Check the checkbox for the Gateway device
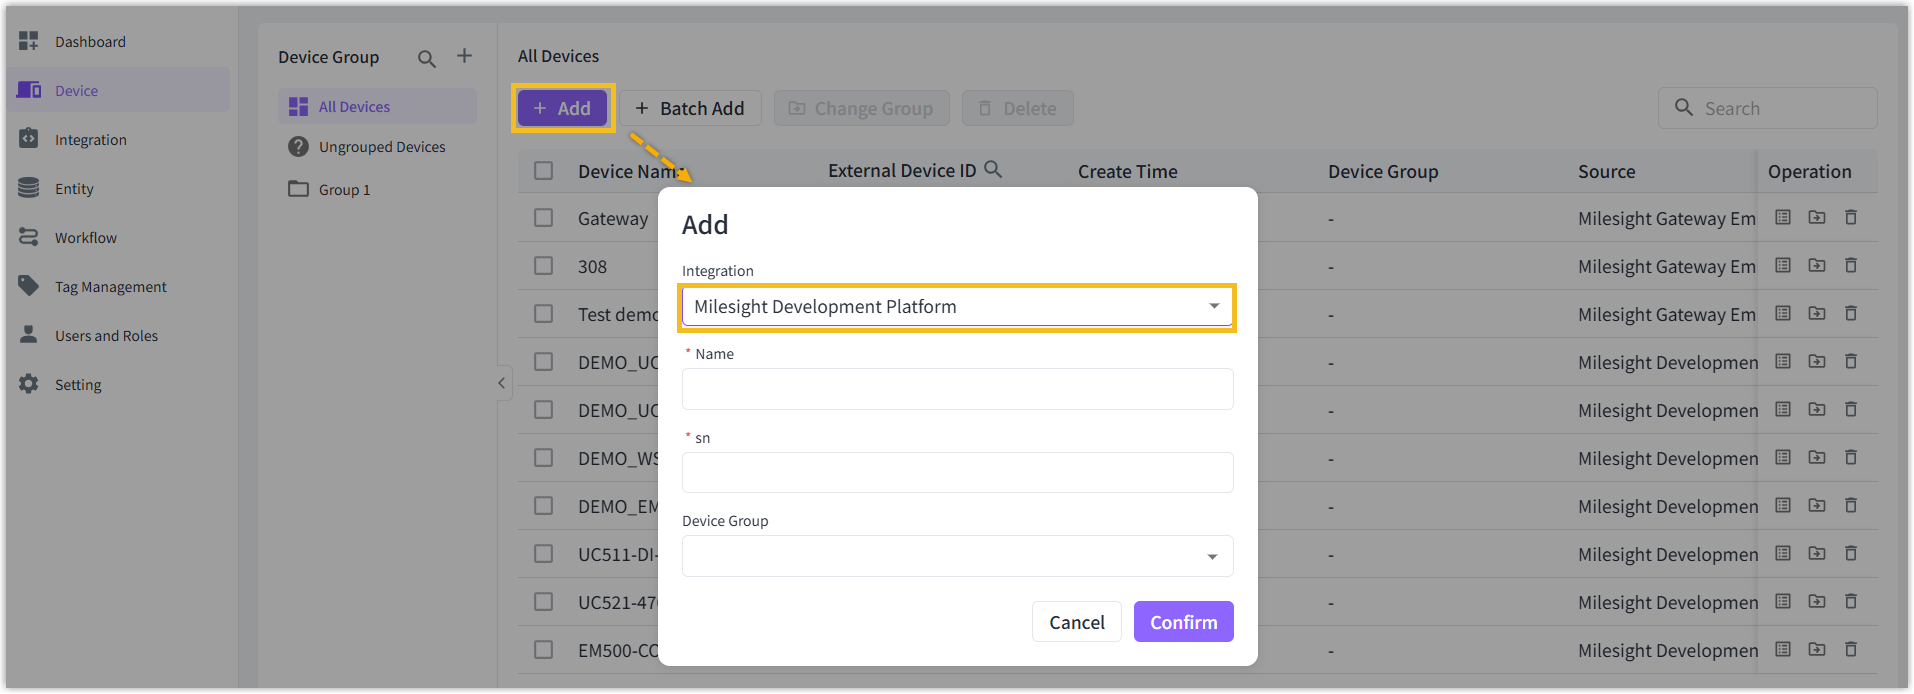 544,218
